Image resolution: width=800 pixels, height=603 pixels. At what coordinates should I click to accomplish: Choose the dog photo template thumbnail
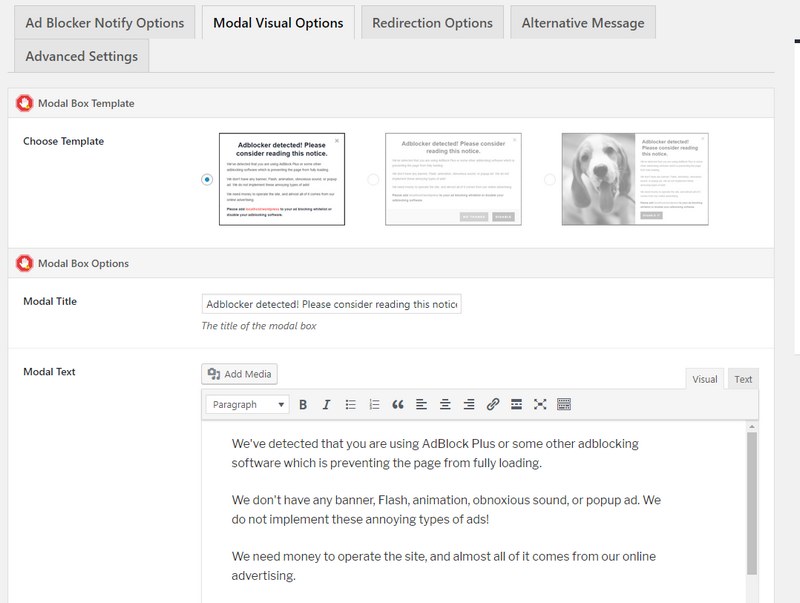tap(635, 179)
